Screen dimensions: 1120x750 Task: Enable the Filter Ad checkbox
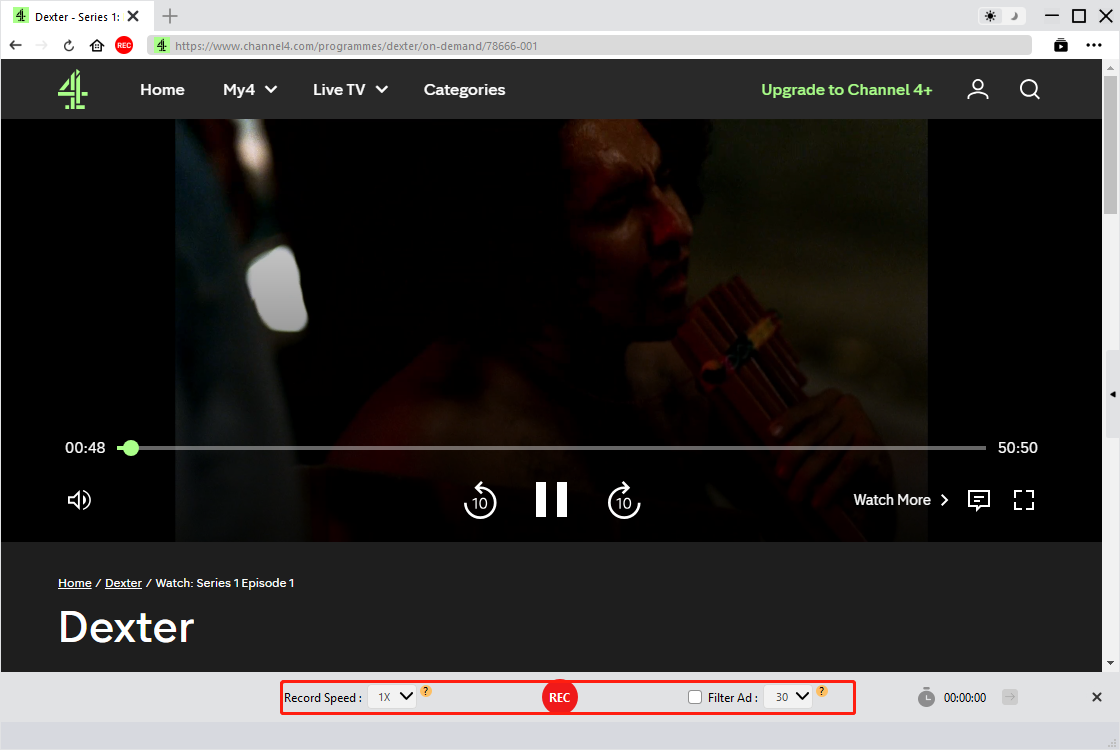[695, 696]
